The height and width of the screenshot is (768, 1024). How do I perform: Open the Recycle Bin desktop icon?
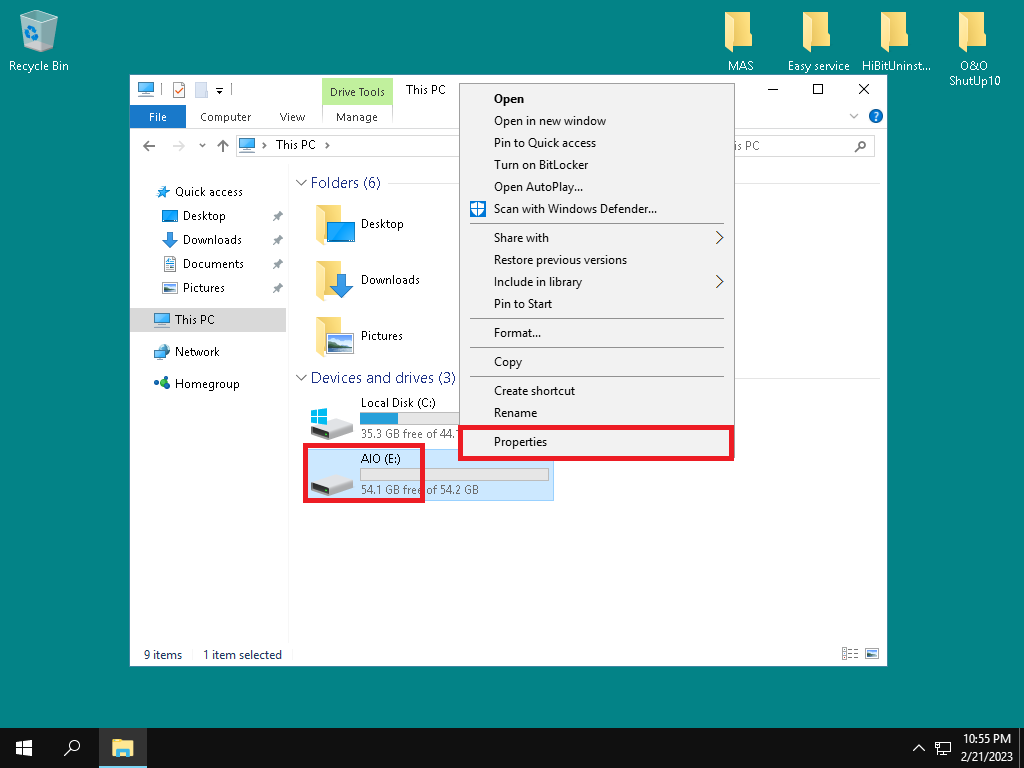[x=38, y=34]
